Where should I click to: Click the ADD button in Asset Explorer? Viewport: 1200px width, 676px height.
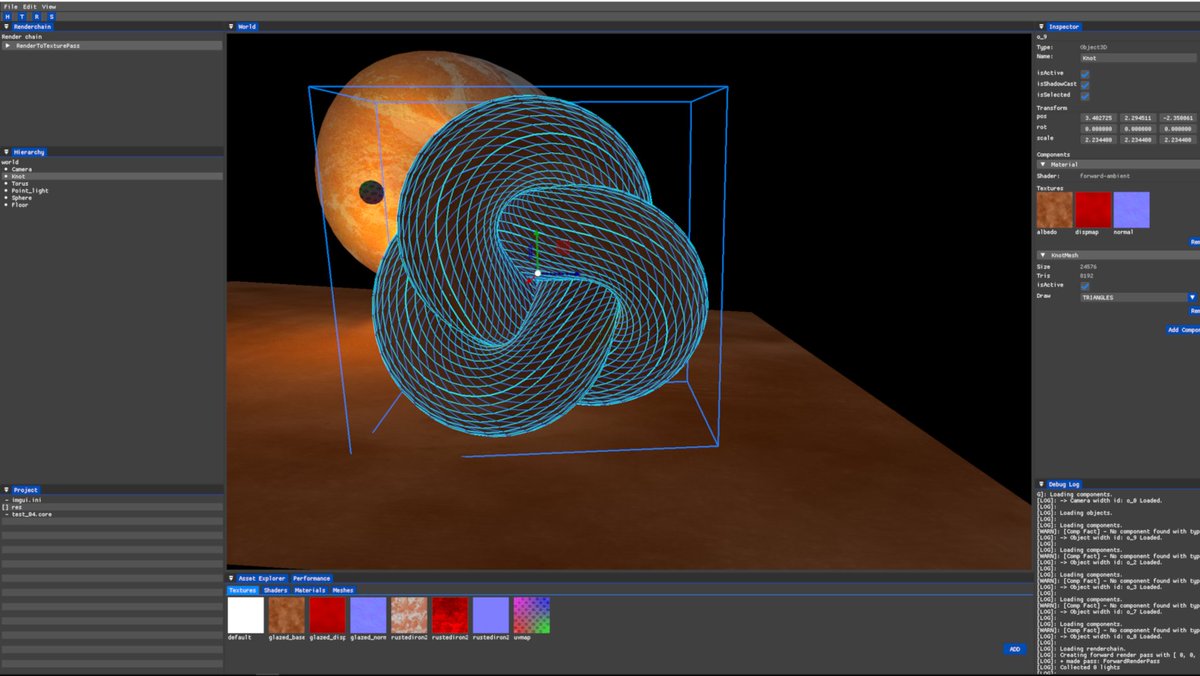pos(1015,649)
